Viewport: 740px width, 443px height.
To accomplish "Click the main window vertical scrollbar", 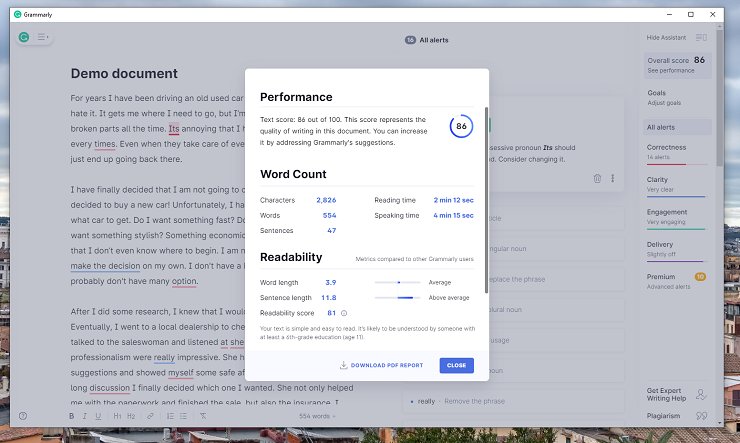I will pyautogui.click(x=719, y=98).
